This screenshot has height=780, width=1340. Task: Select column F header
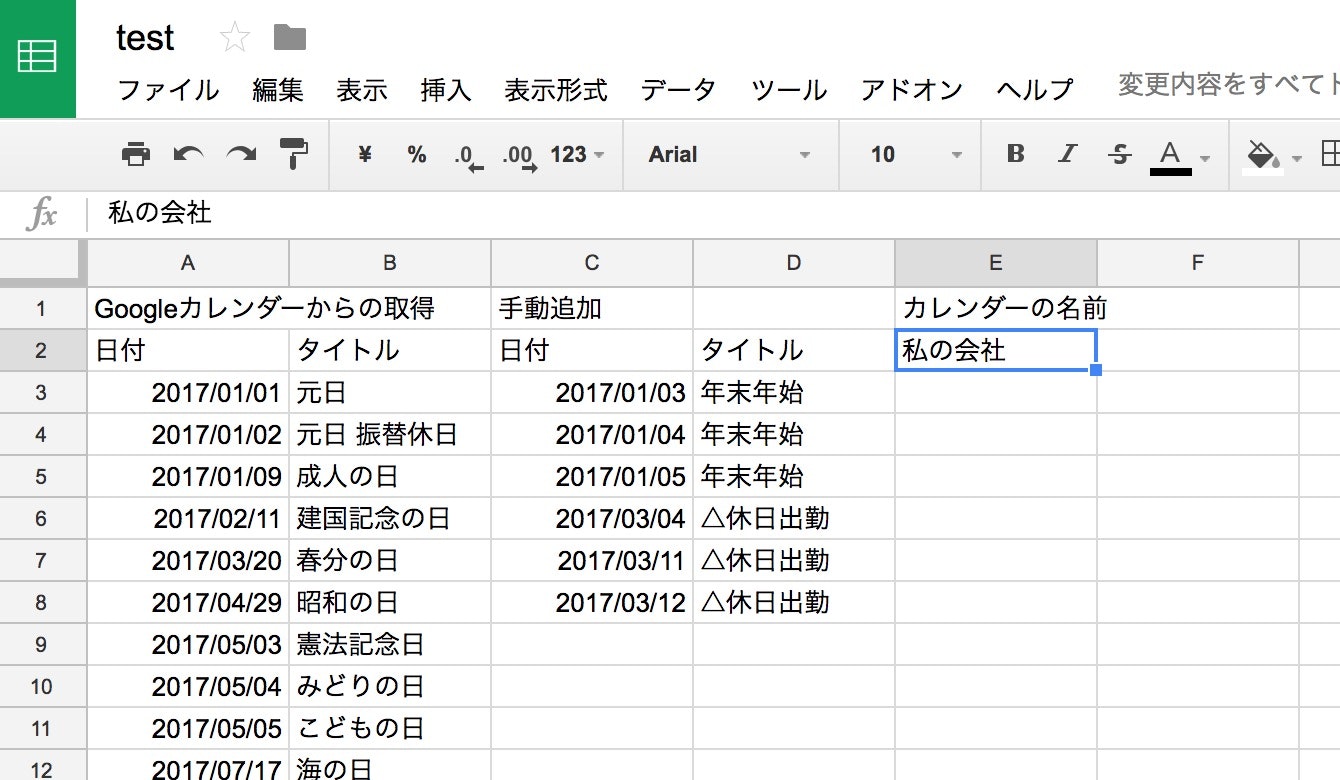(1198, 263)
